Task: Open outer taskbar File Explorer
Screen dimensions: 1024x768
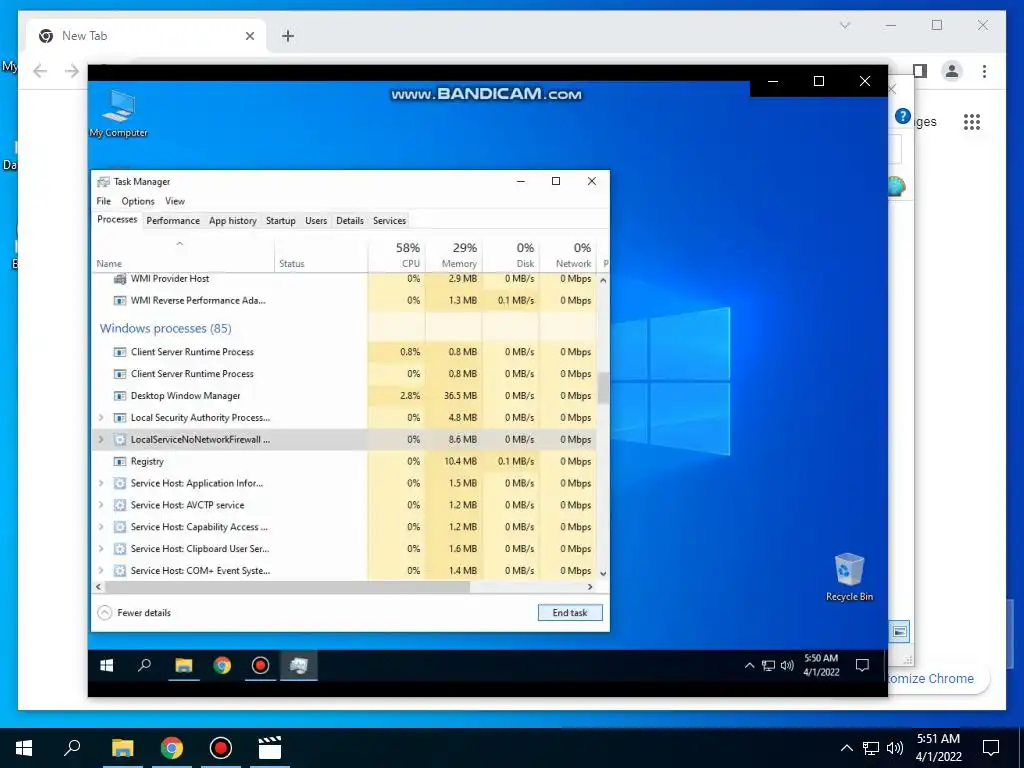Action: (122, 748)
